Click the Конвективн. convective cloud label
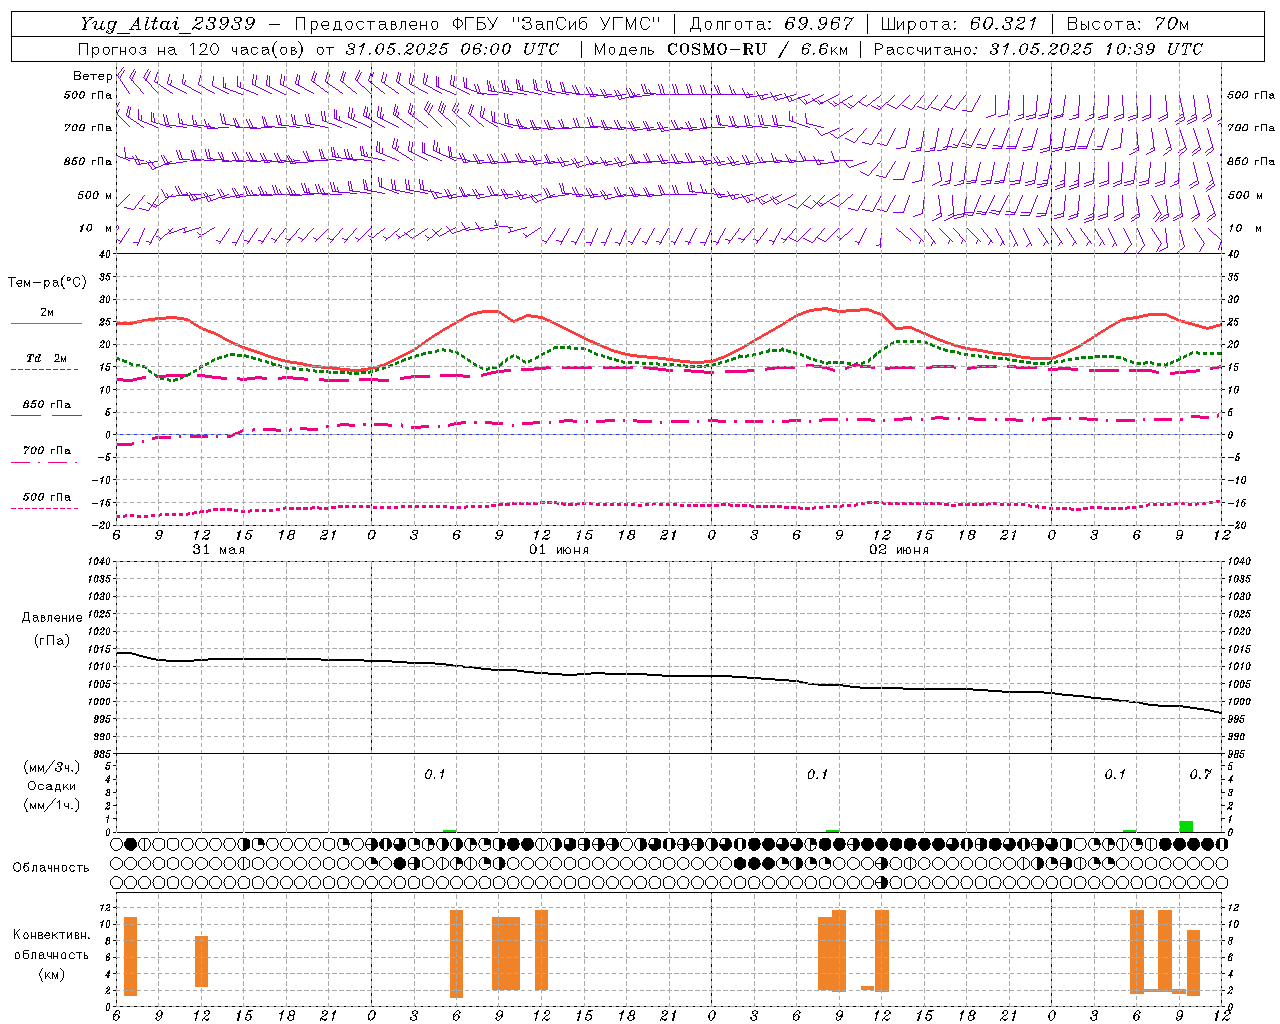The image size is (1280, 1024). pos(52,935)
